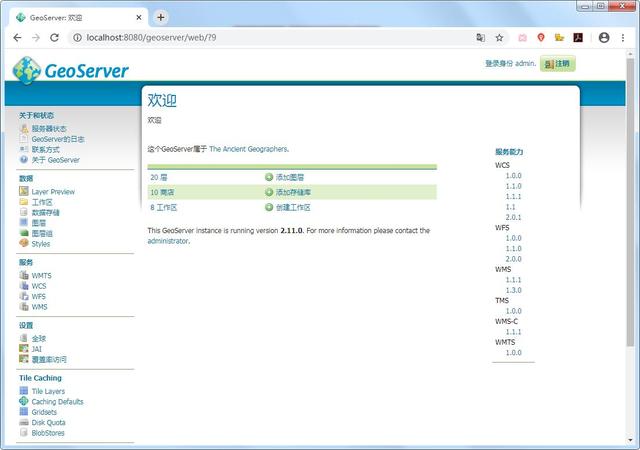Open Layer Preview text link

(53, 192)
